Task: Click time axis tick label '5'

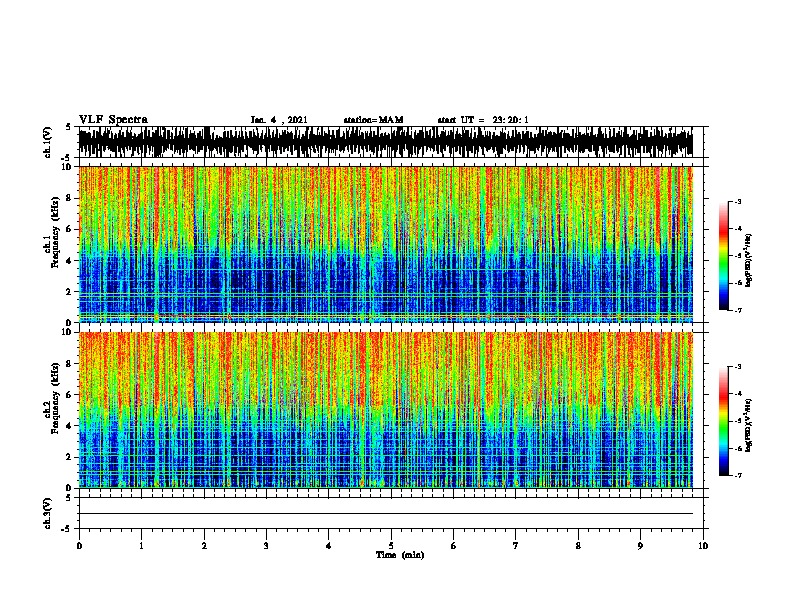Action: 391,545
